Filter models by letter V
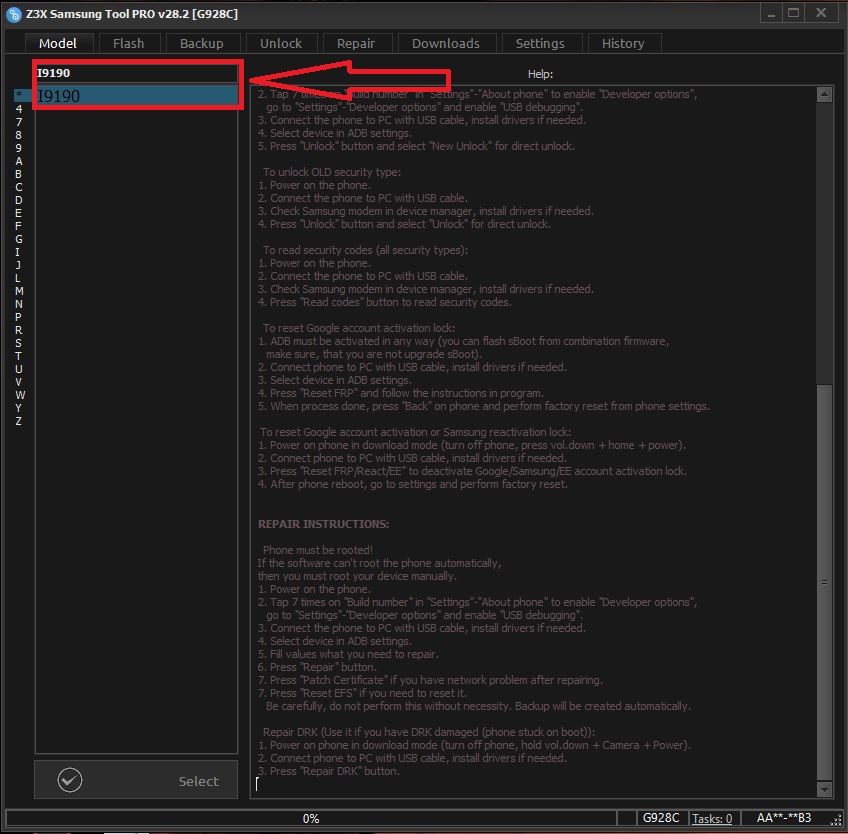The width and height of the screenshot is (848, 834). (18, 382)
